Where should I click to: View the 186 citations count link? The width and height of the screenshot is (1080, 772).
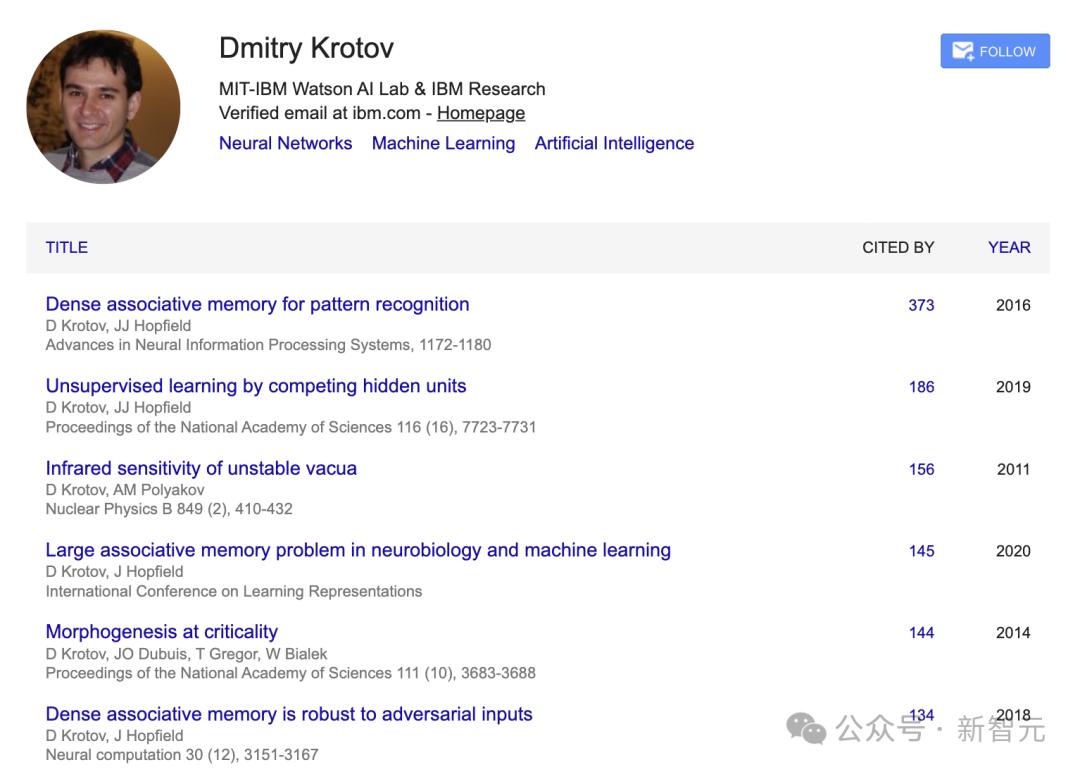coord(921,387)
